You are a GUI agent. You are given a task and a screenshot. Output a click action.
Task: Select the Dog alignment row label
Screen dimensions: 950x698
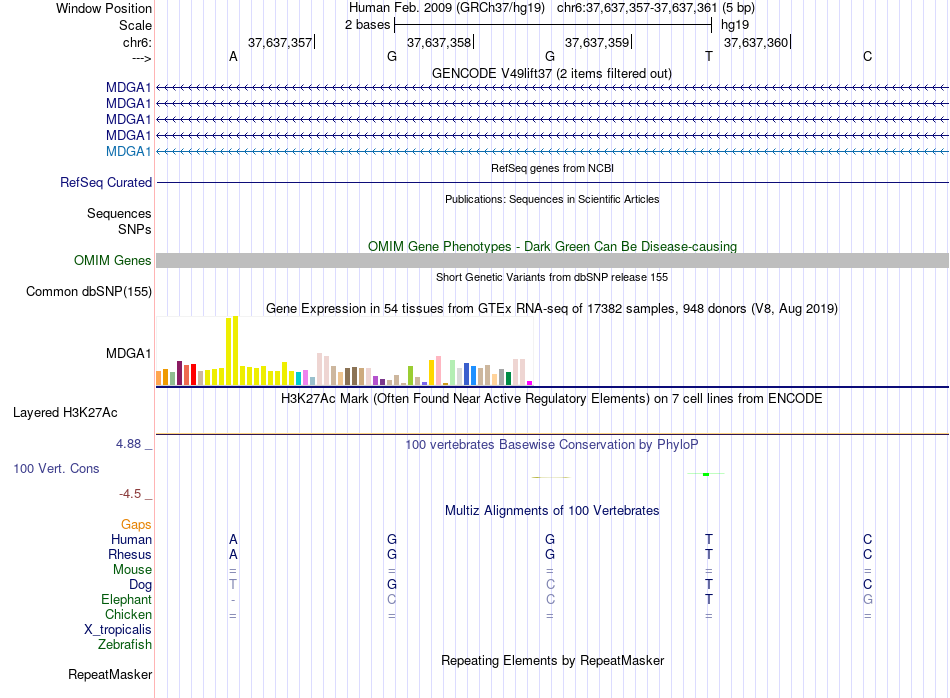tap(140, 585)
